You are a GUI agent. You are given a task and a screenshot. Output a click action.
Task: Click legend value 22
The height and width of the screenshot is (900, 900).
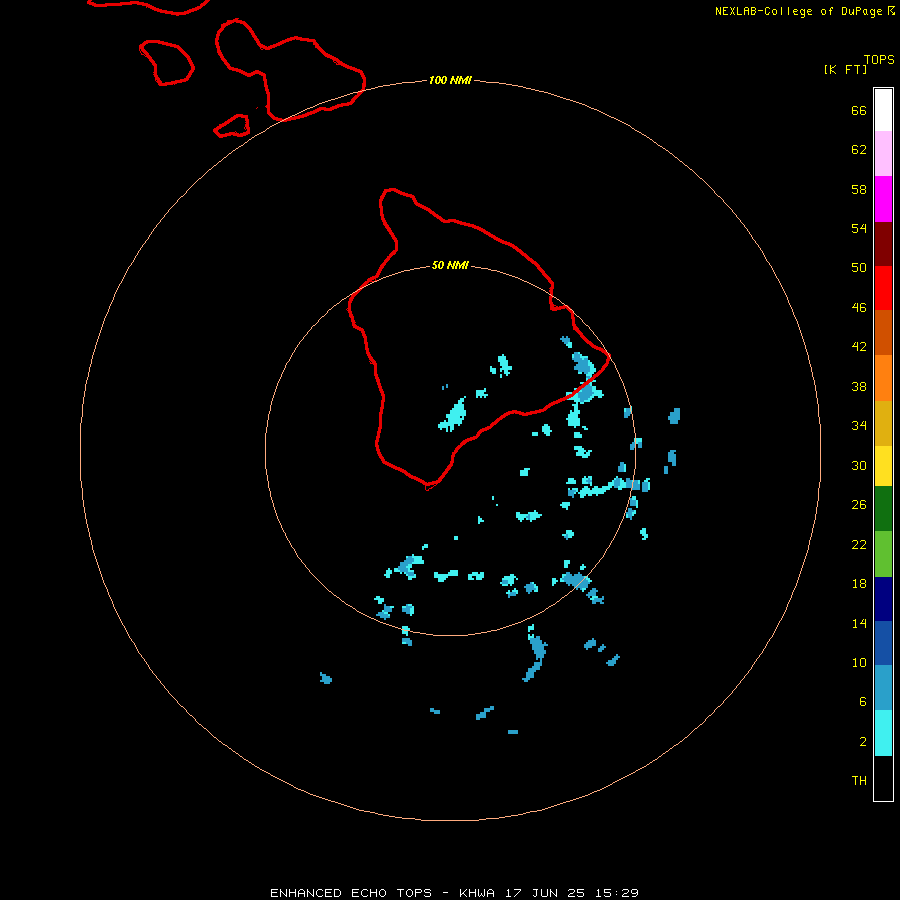coord(859,544)
